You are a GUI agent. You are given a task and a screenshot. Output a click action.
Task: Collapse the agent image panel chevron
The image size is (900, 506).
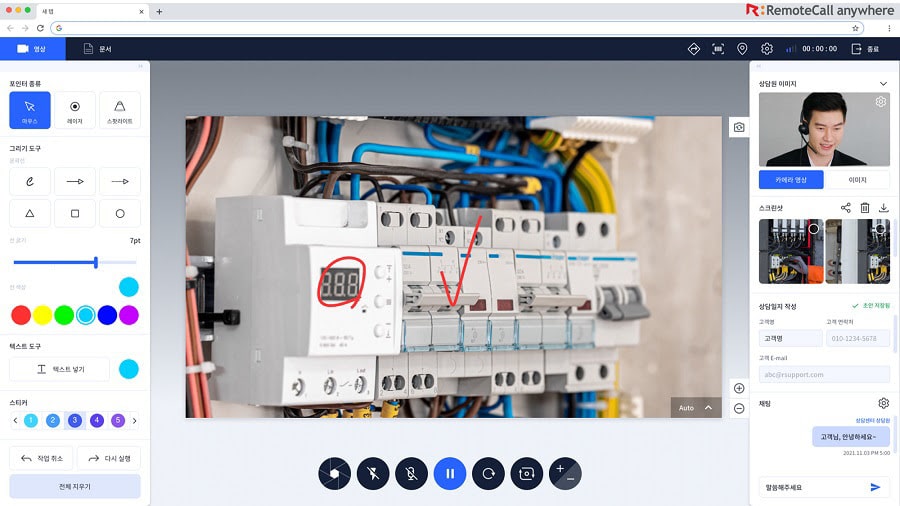[883, 84]
